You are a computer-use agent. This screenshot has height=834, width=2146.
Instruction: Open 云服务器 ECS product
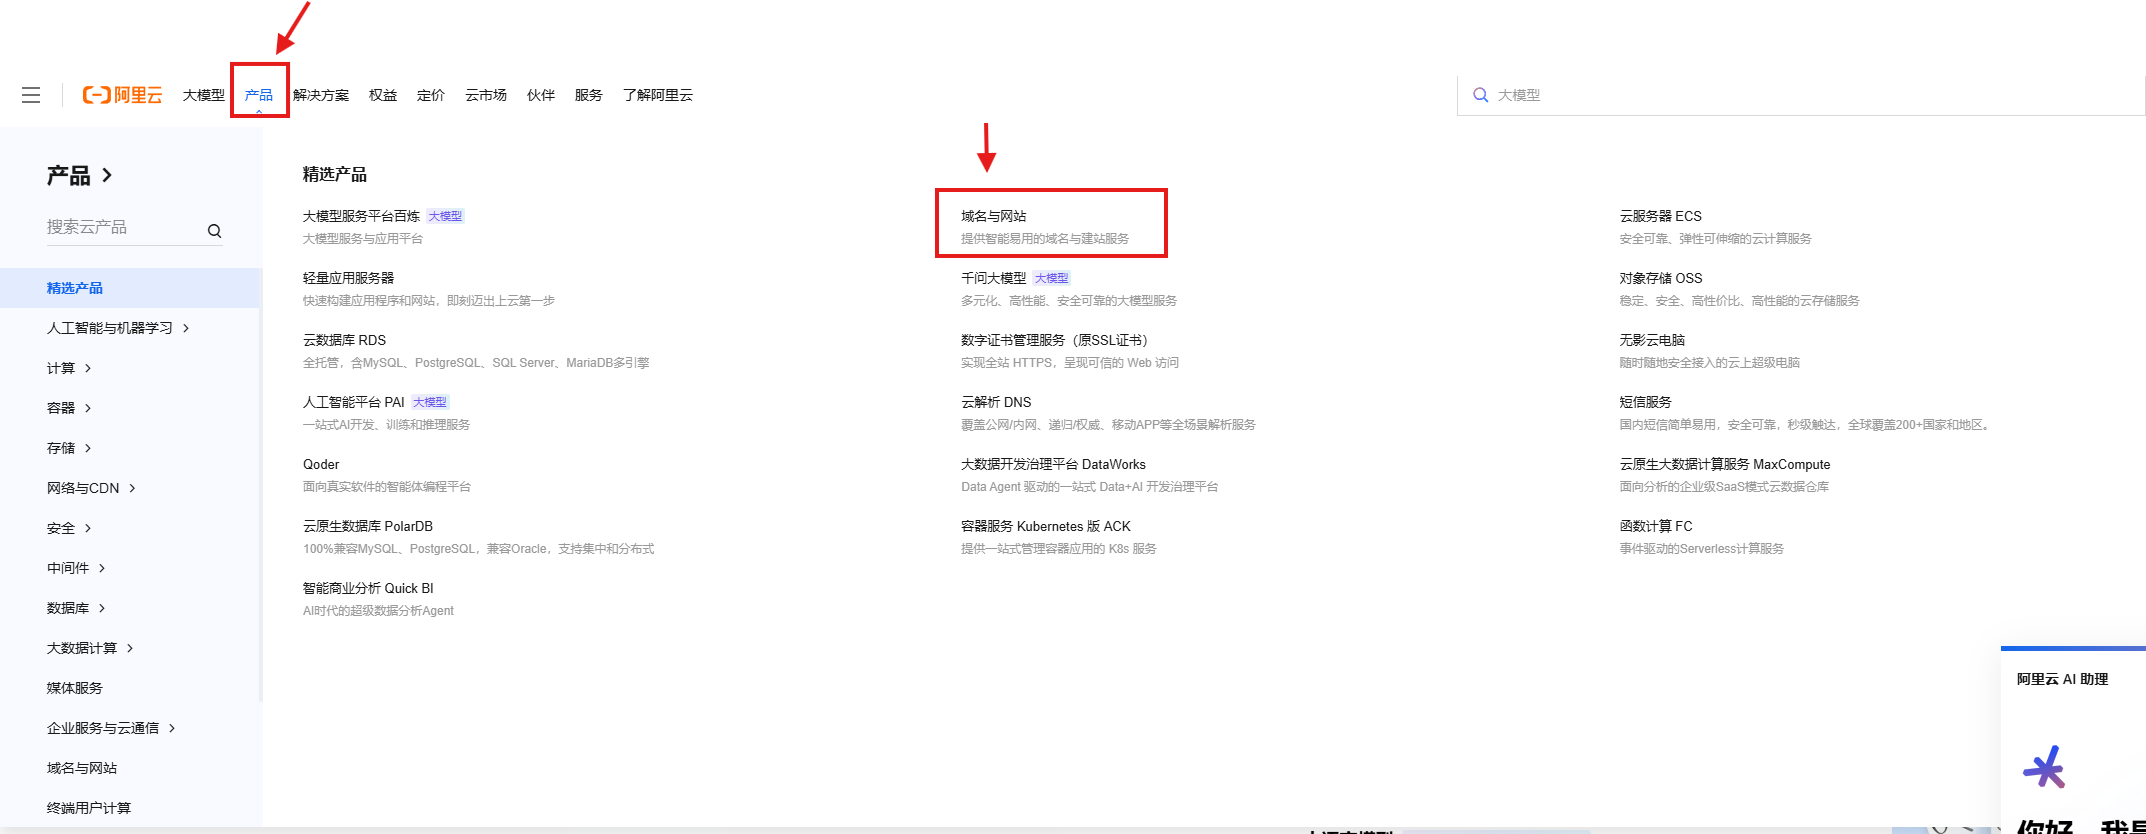point(1660,216)
